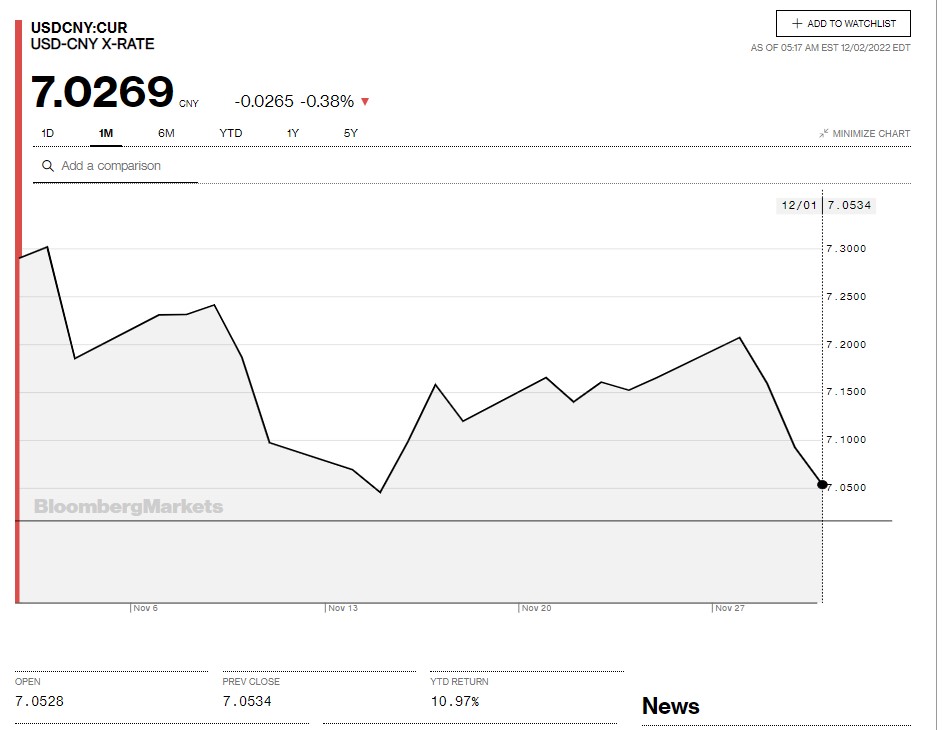
Task: Select the 1M time range tab
Action: 106,133
